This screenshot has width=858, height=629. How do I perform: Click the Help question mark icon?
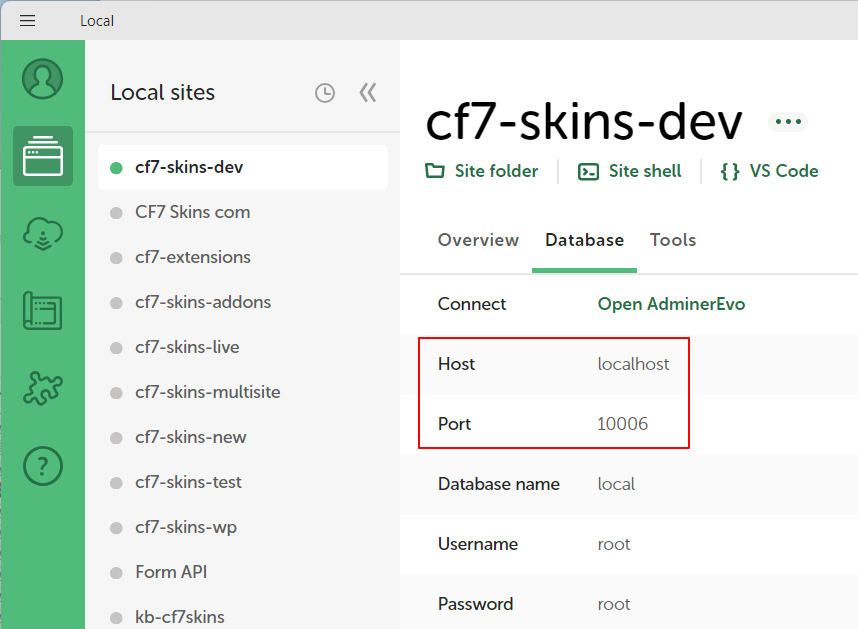(43, 465)
